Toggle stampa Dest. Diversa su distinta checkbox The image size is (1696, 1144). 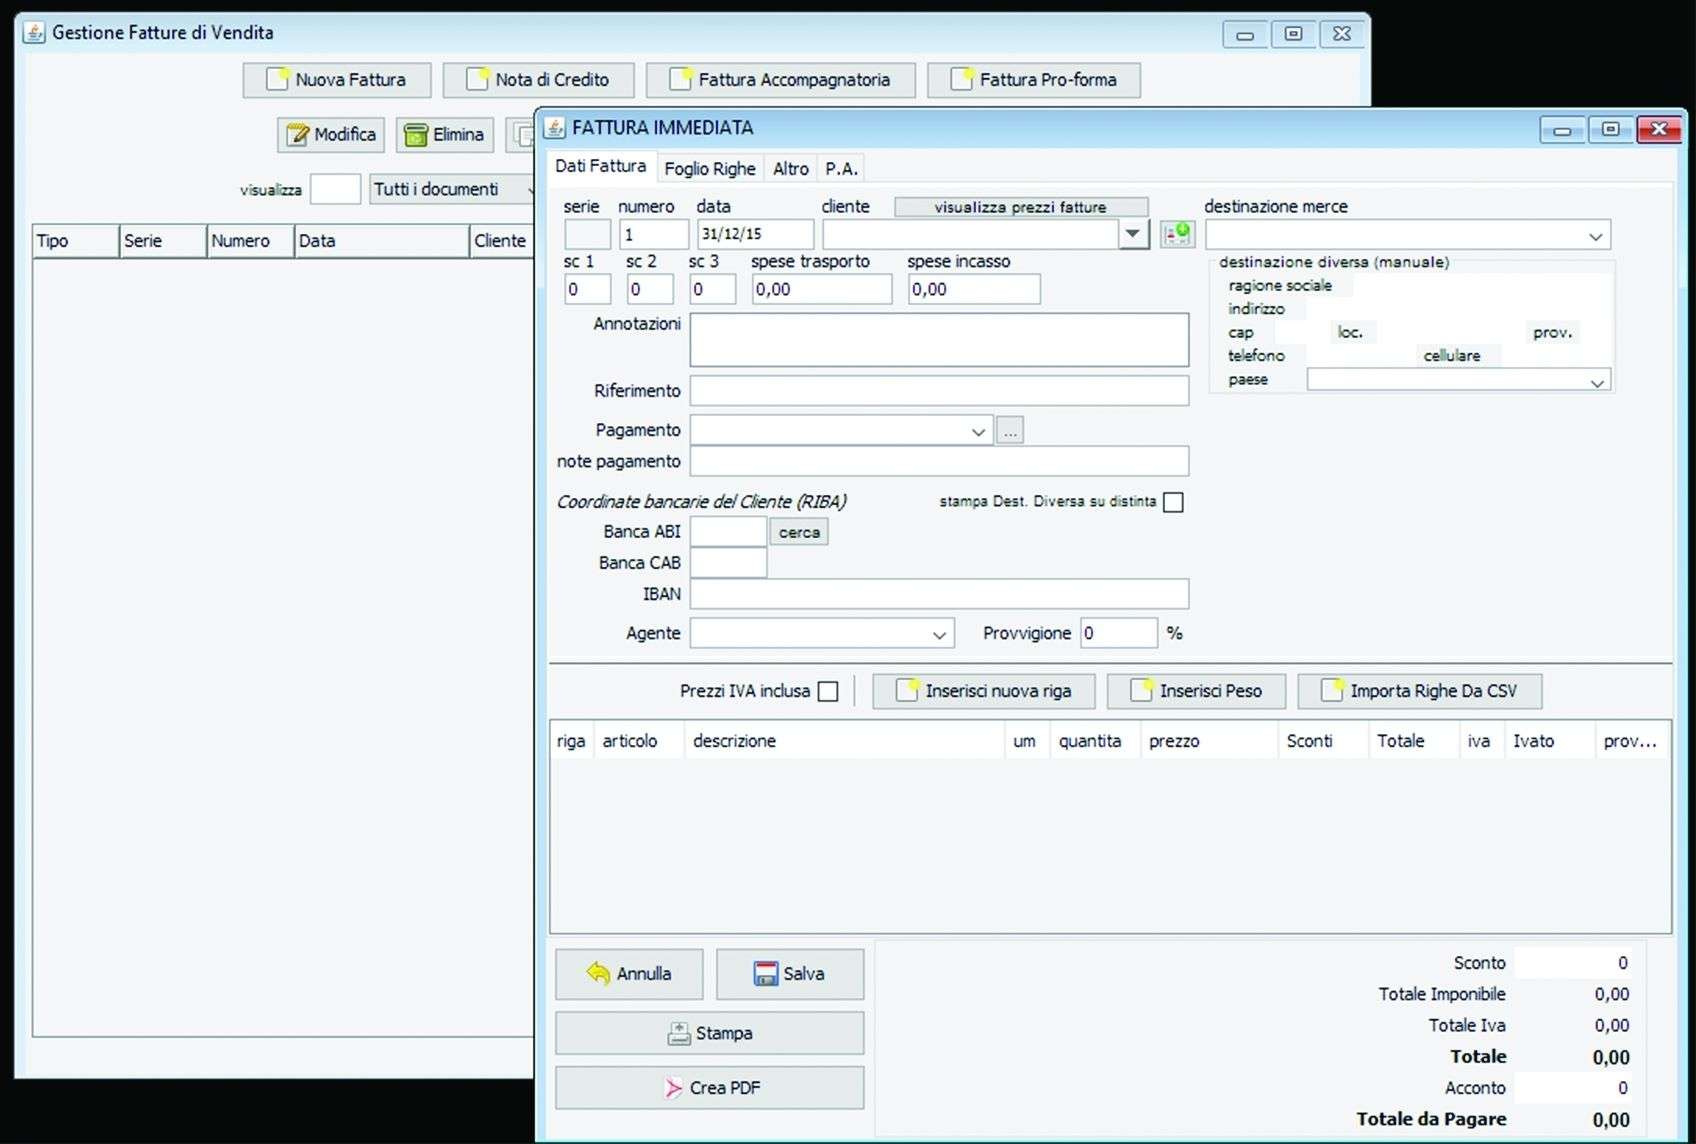coord(1174,502)
